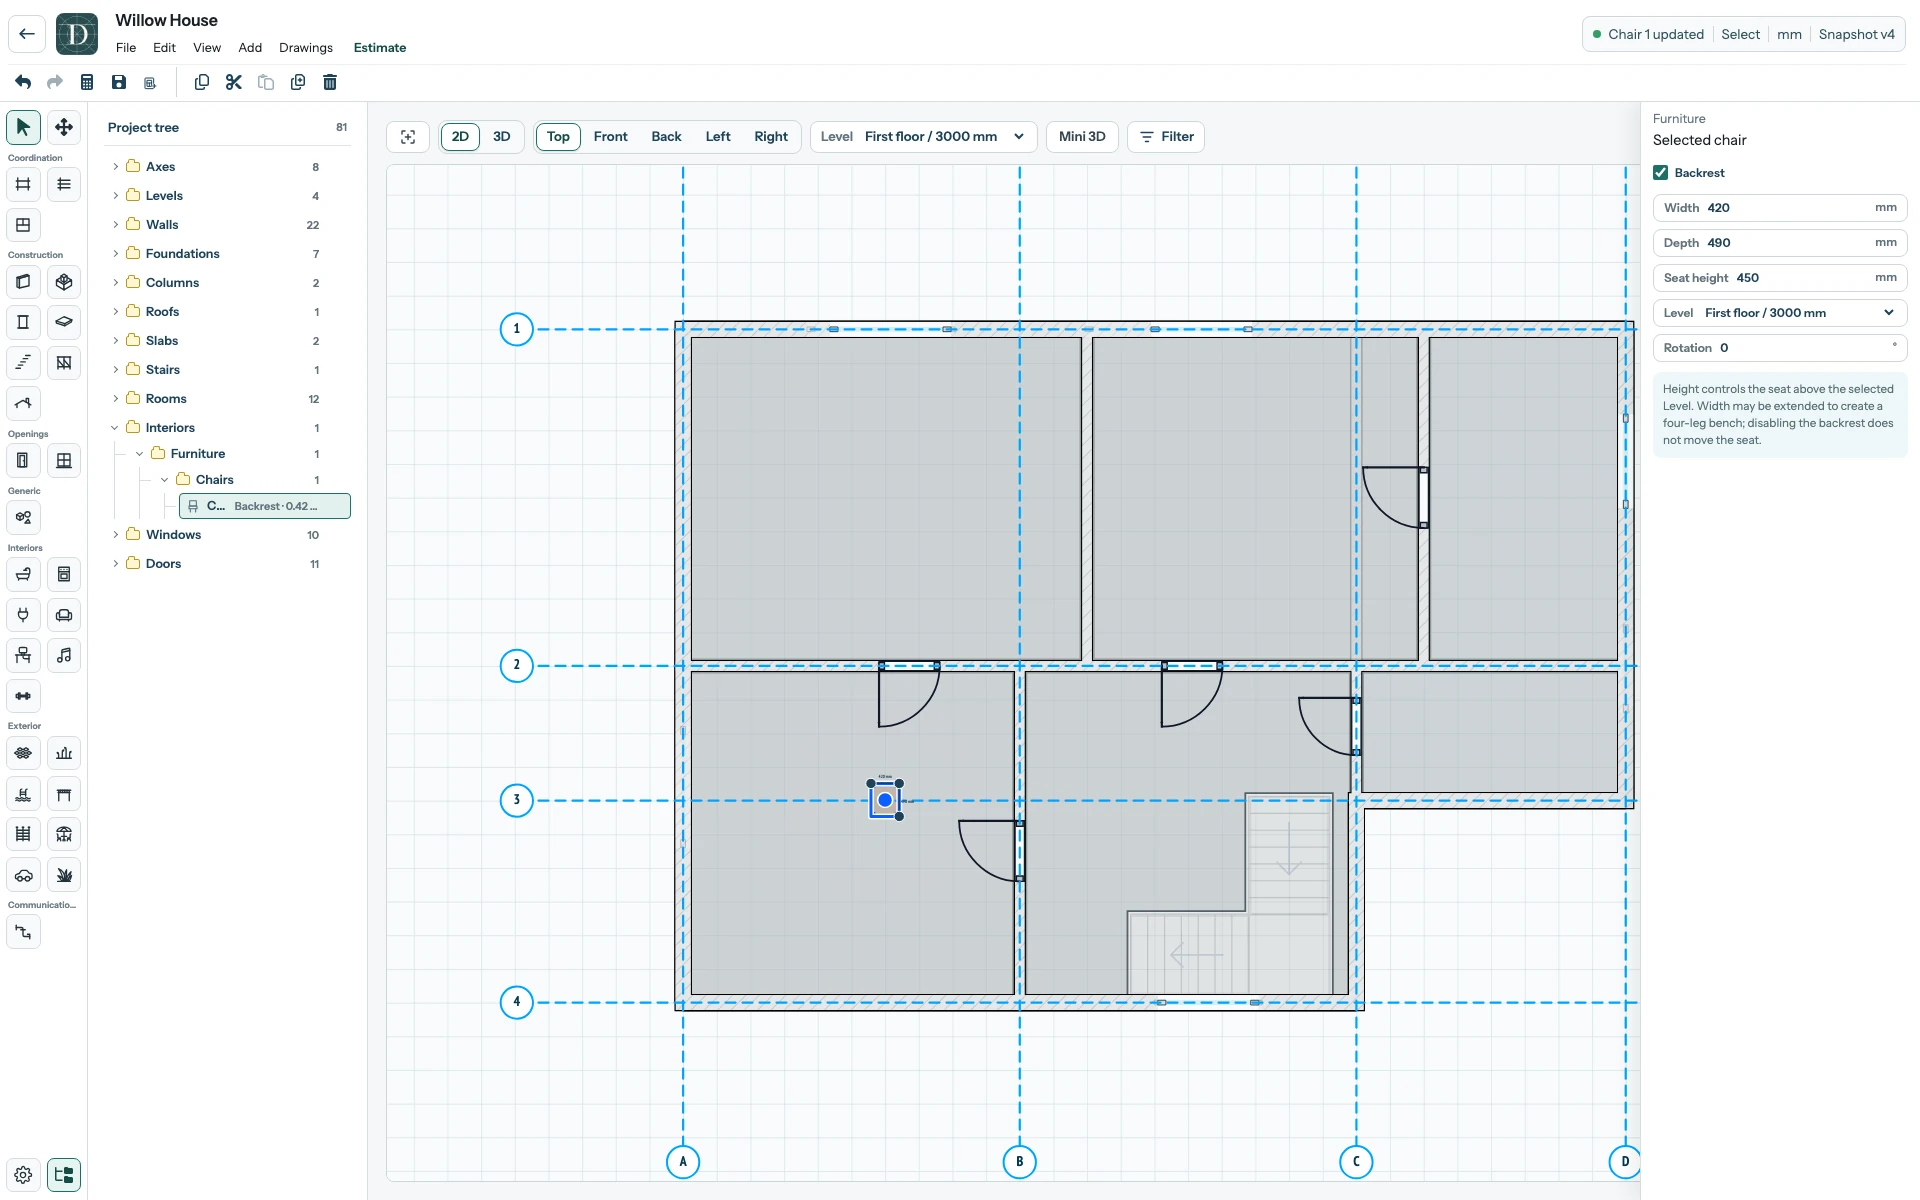Click the back arrow button
The image size is (1920, 1200).
pos(27,34)
